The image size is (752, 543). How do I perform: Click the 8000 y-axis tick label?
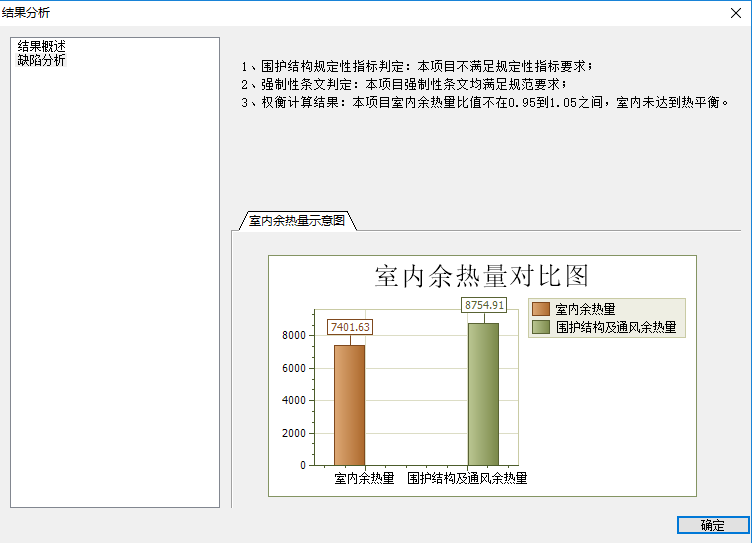(x=294, y=335)
